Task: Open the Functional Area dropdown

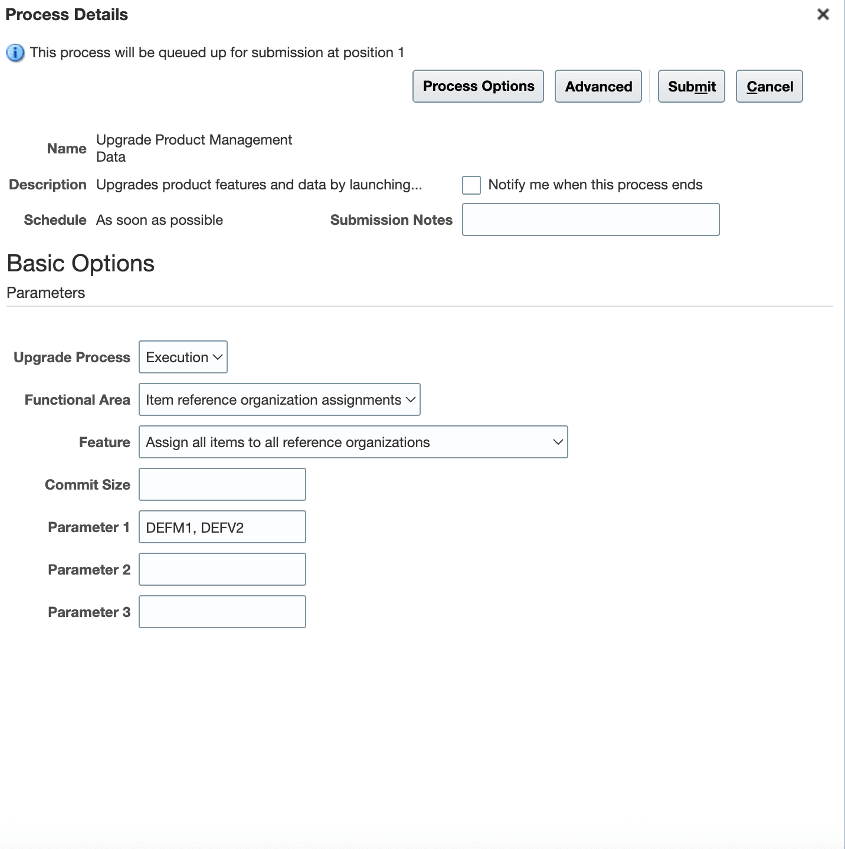Action: 278,399
